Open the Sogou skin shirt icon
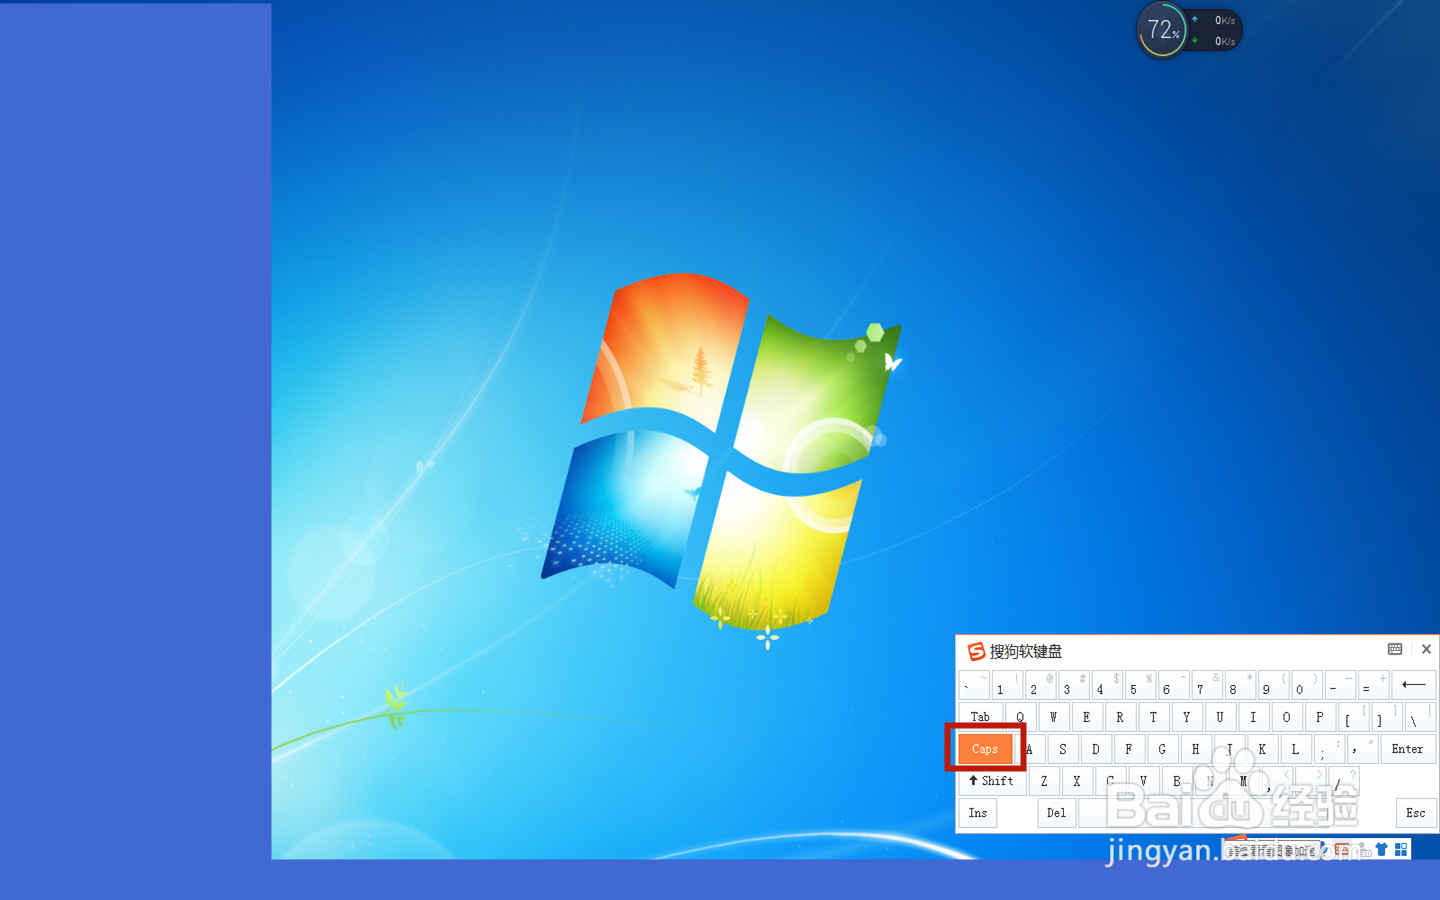 (x=1381, y=850)
